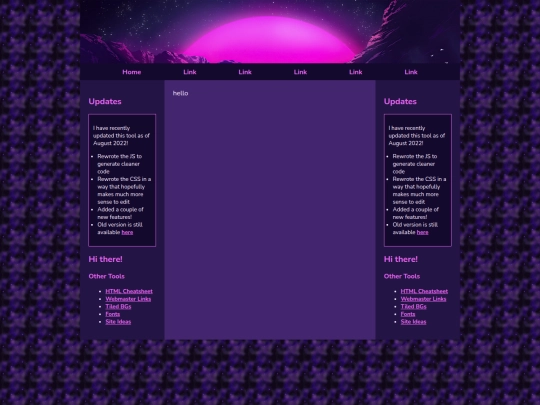The height and width of the screenshot is (405, 540).
Task: Open the 'here' link in right Updates box
Action: pos(423,232)
